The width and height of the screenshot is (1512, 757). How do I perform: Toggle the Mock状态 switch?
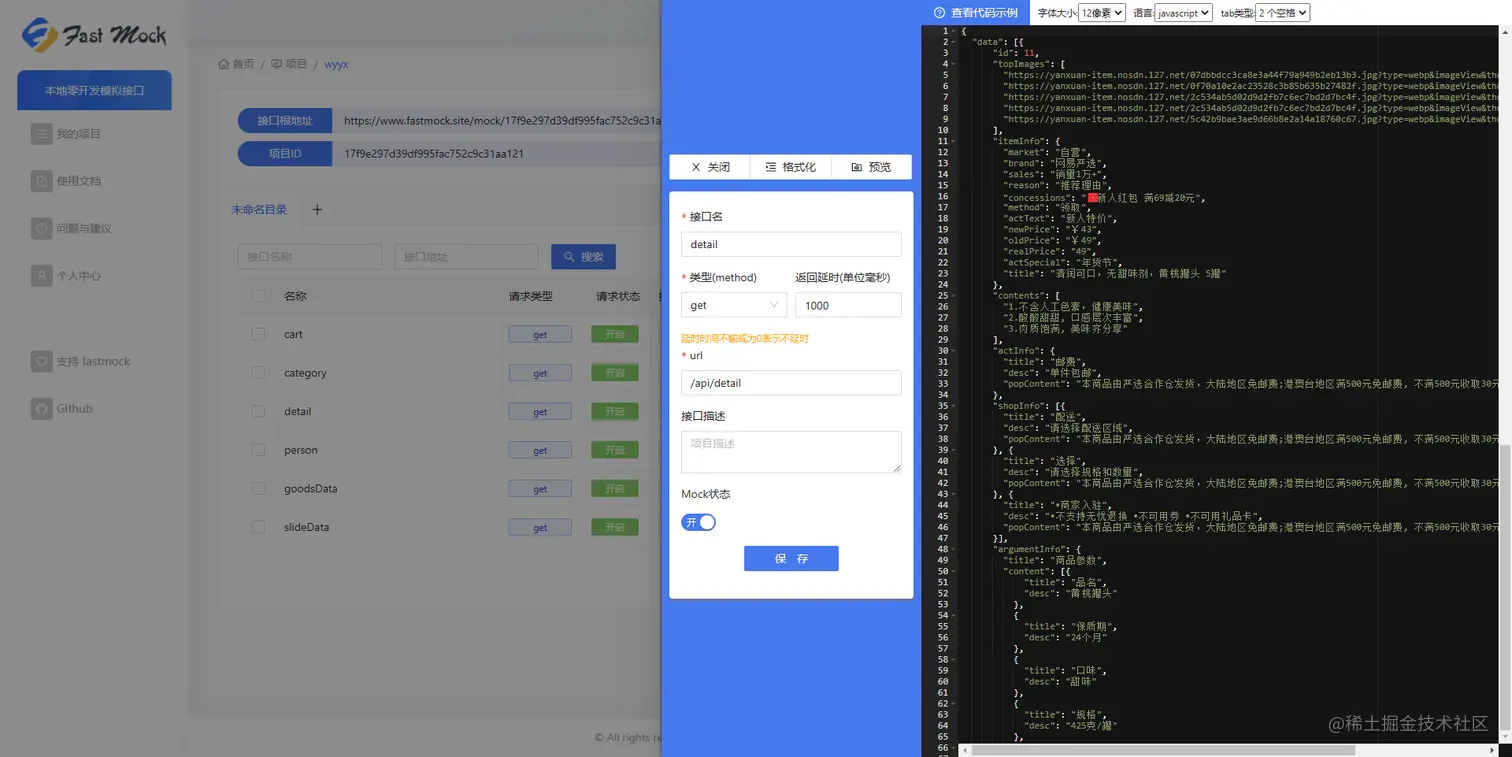click(699, 522)
